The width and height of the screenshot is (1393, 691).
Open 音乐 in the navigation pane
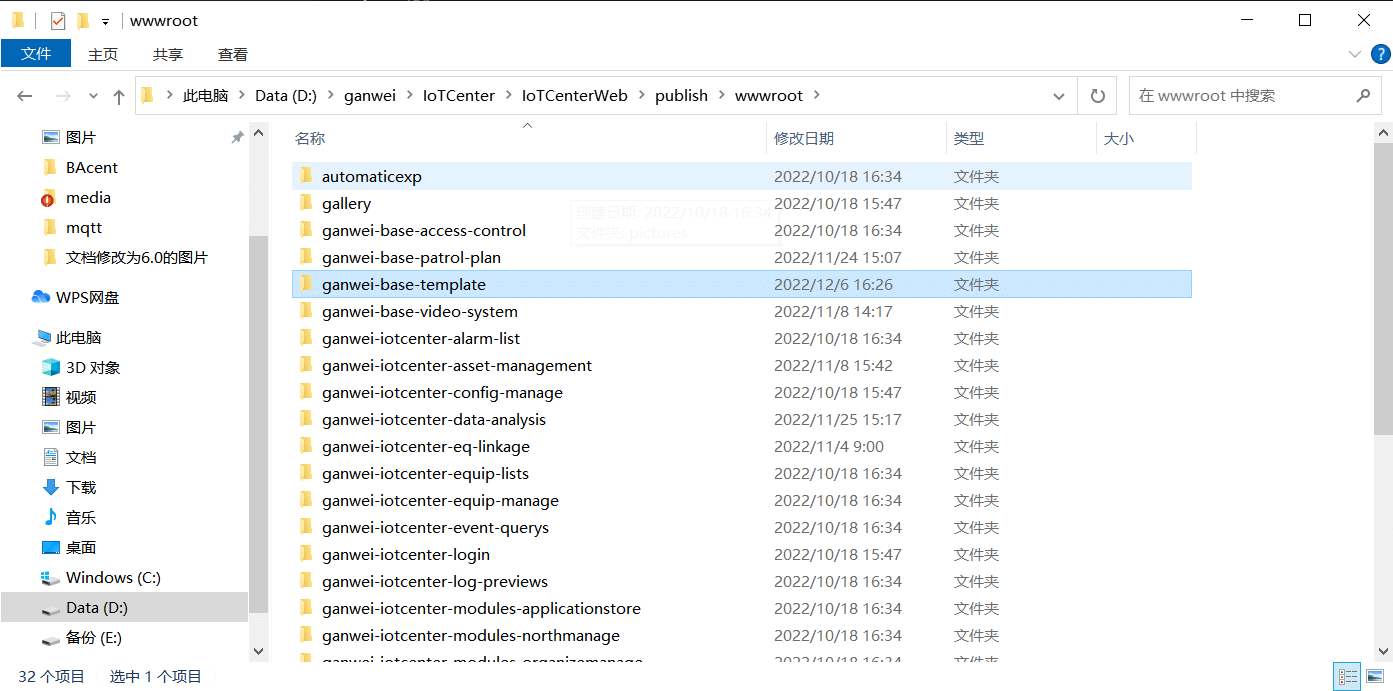pos(81,518)
